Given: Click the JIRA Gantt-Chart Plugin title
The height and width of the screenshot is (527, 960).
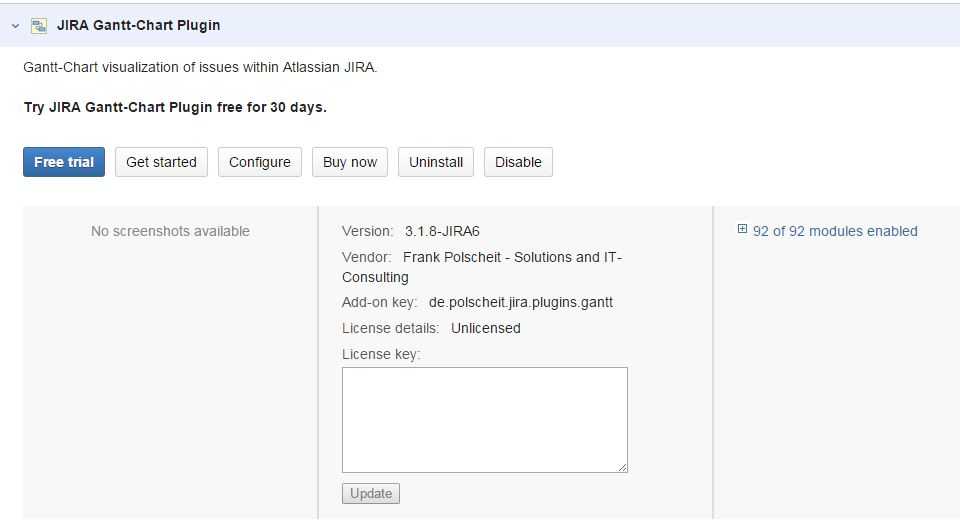Looking at the screenshot, I should point(138,26).
